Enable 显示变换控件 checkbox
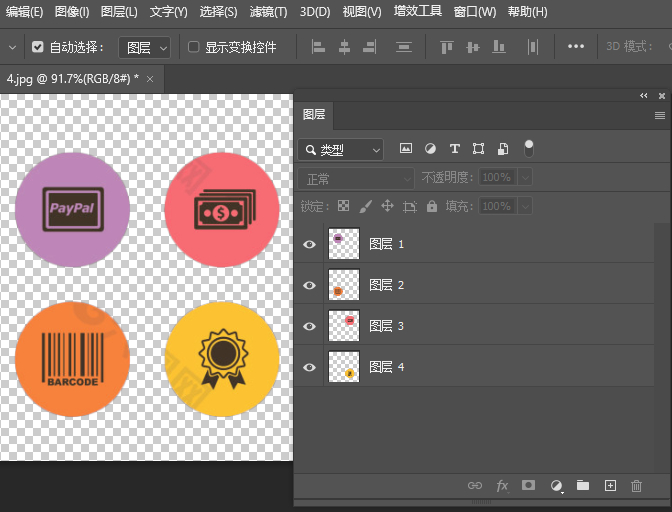This screenshot has width=672, height=512. point(194,47)
